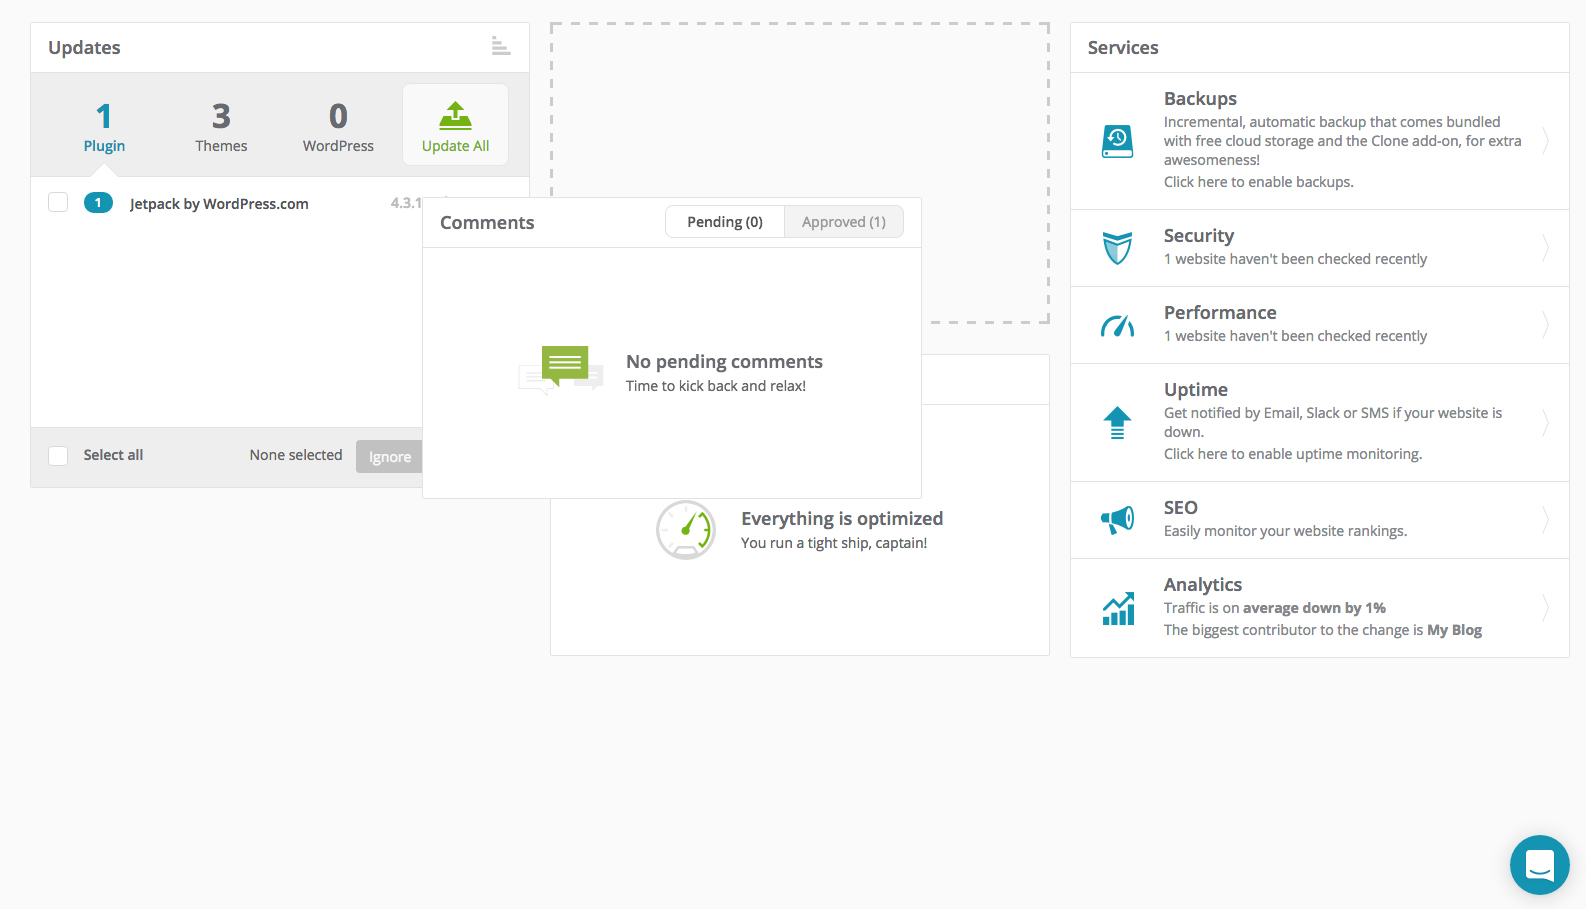Select the Pending (0) comments tab
Viewport: 1586px width, 909px height.
[x=725, y=222]
